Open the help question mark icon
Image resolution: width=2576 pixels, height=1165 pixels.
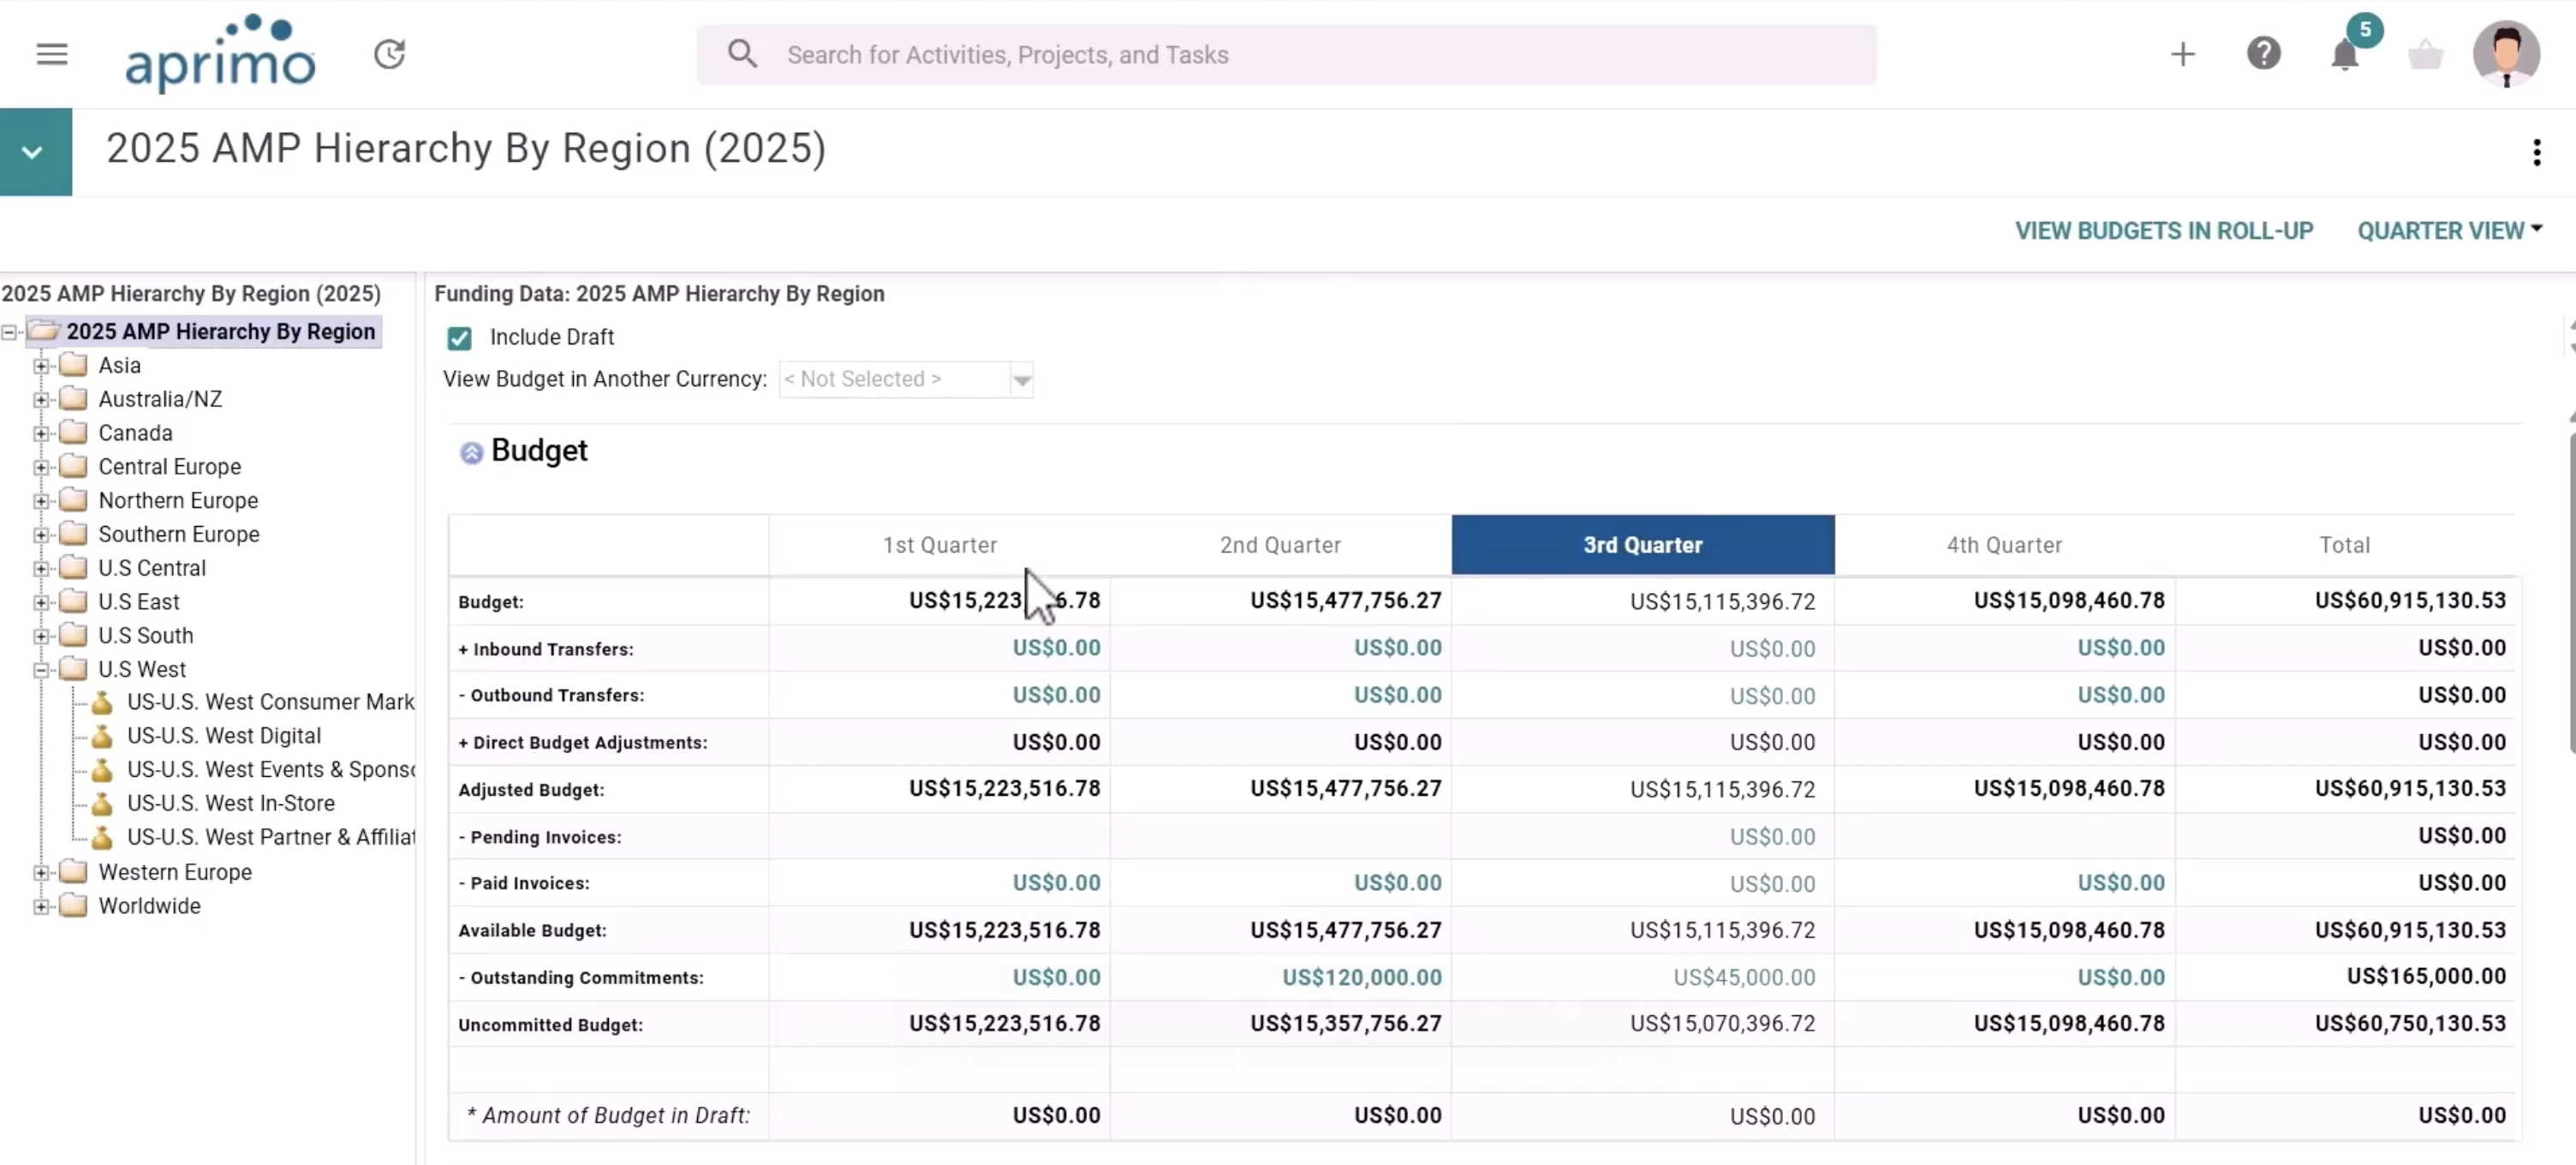click(x=2264, y=54)
